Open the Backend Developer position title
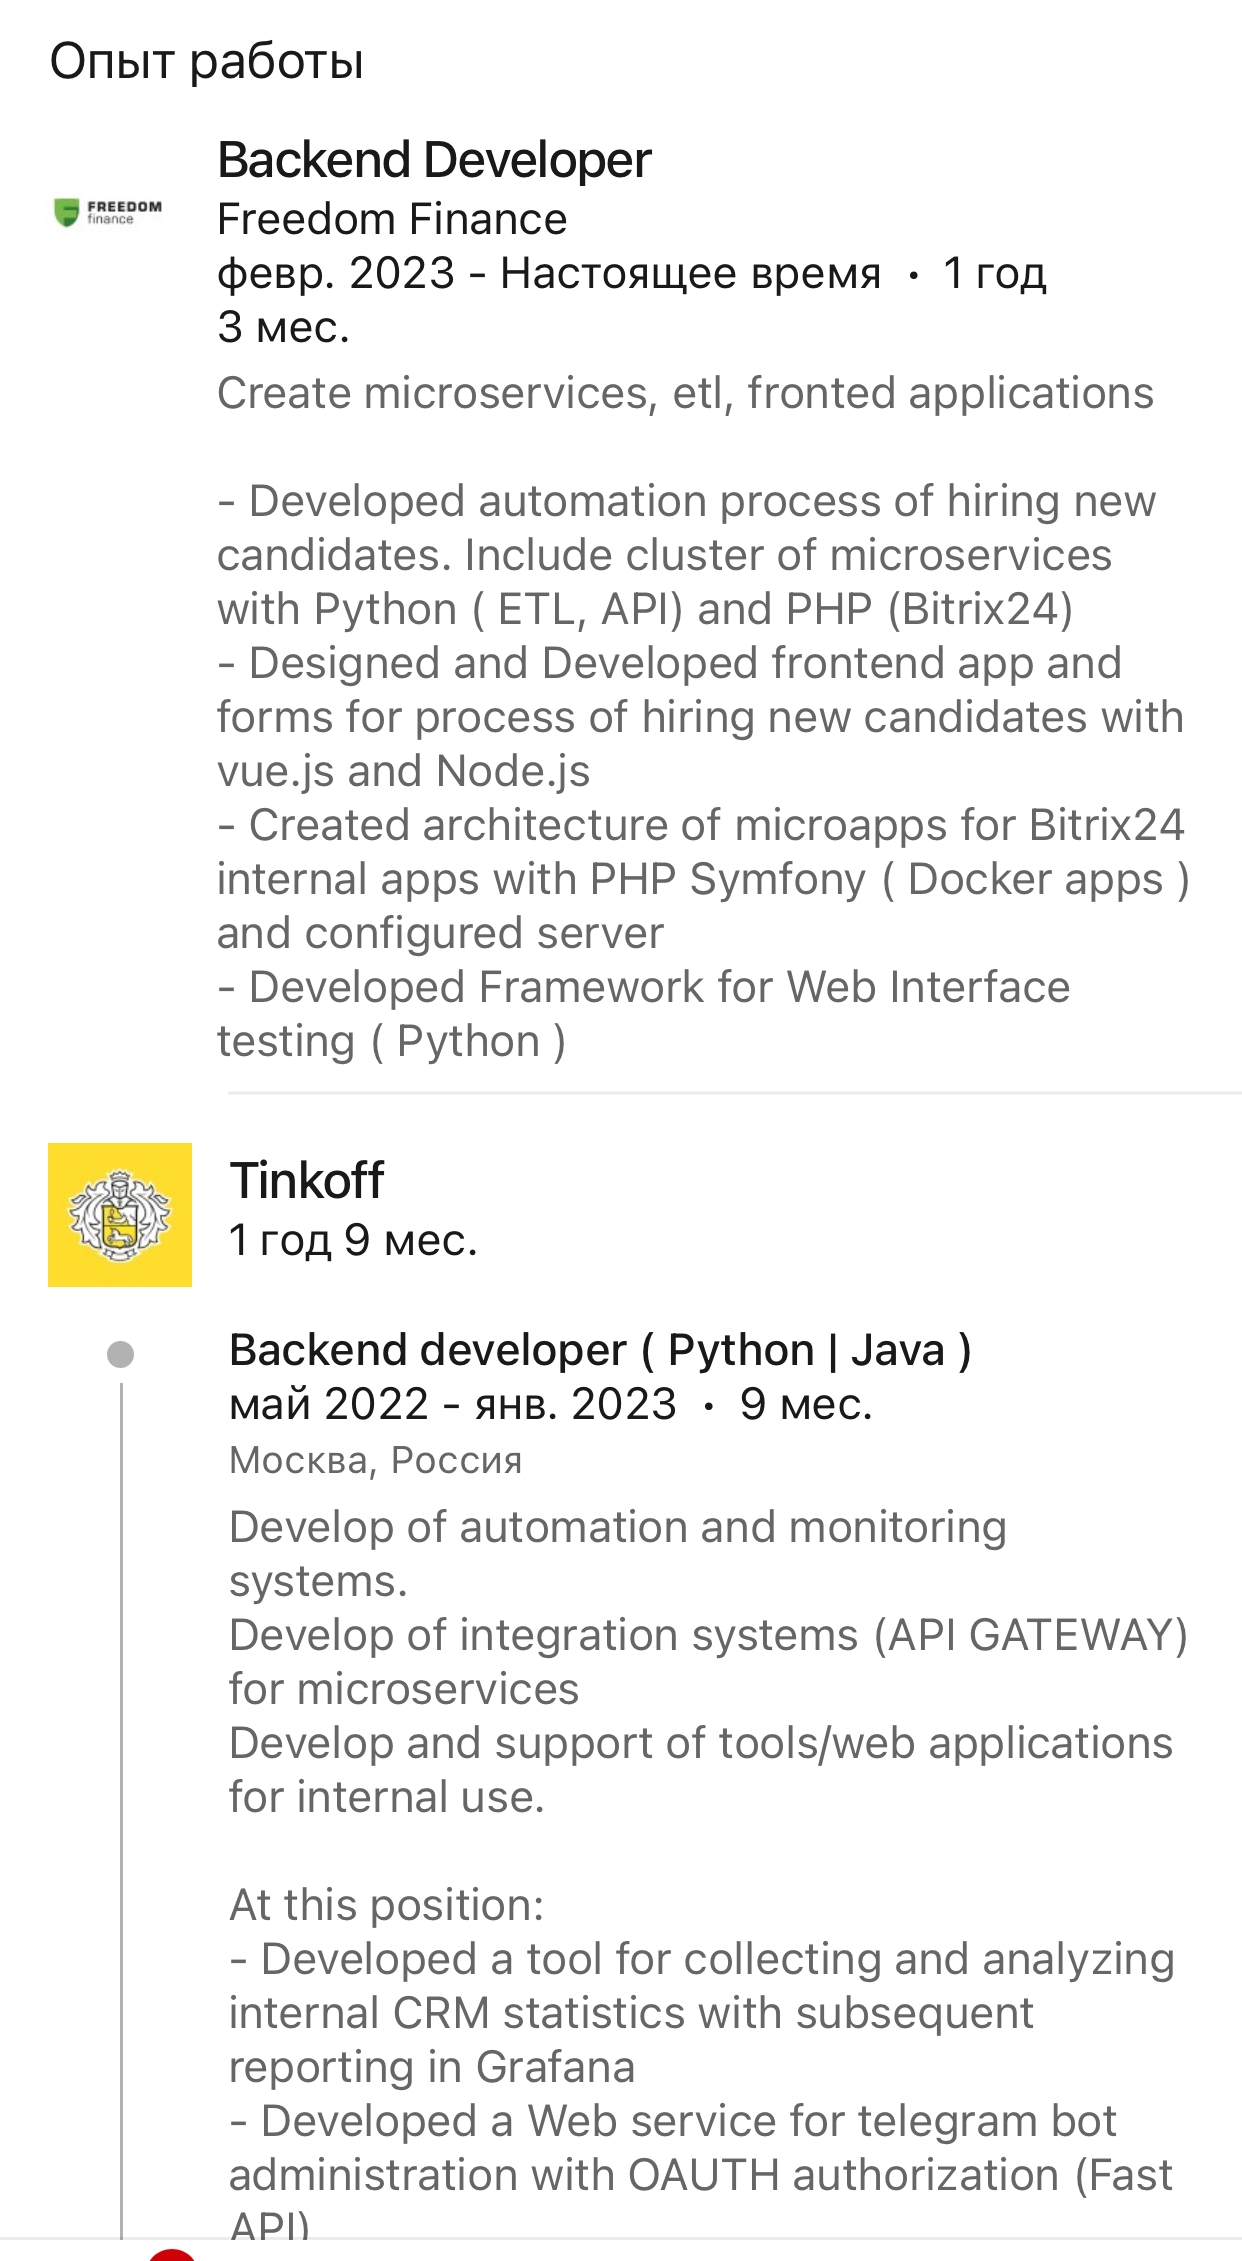 click(434, 160)
